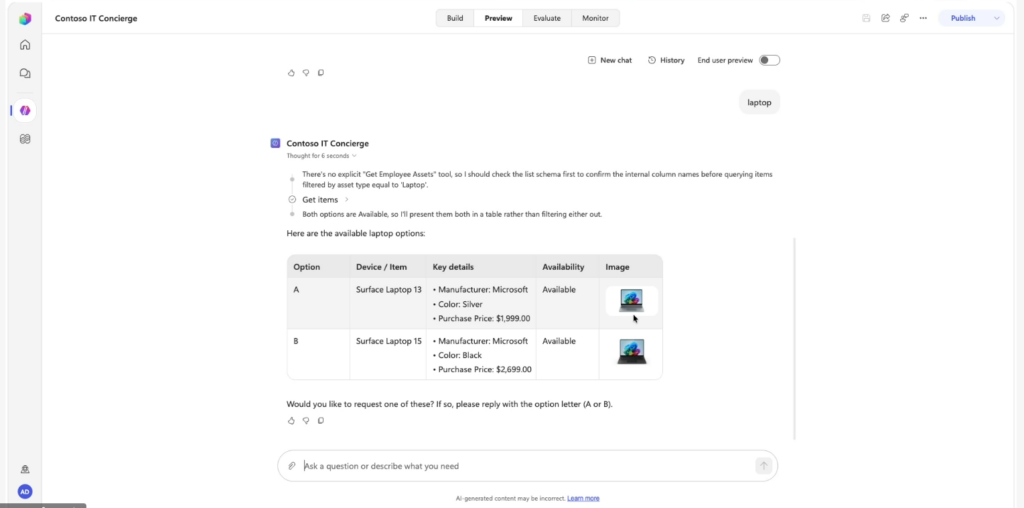
Task: Copy the earlier response at top
Action: [321, 72]
